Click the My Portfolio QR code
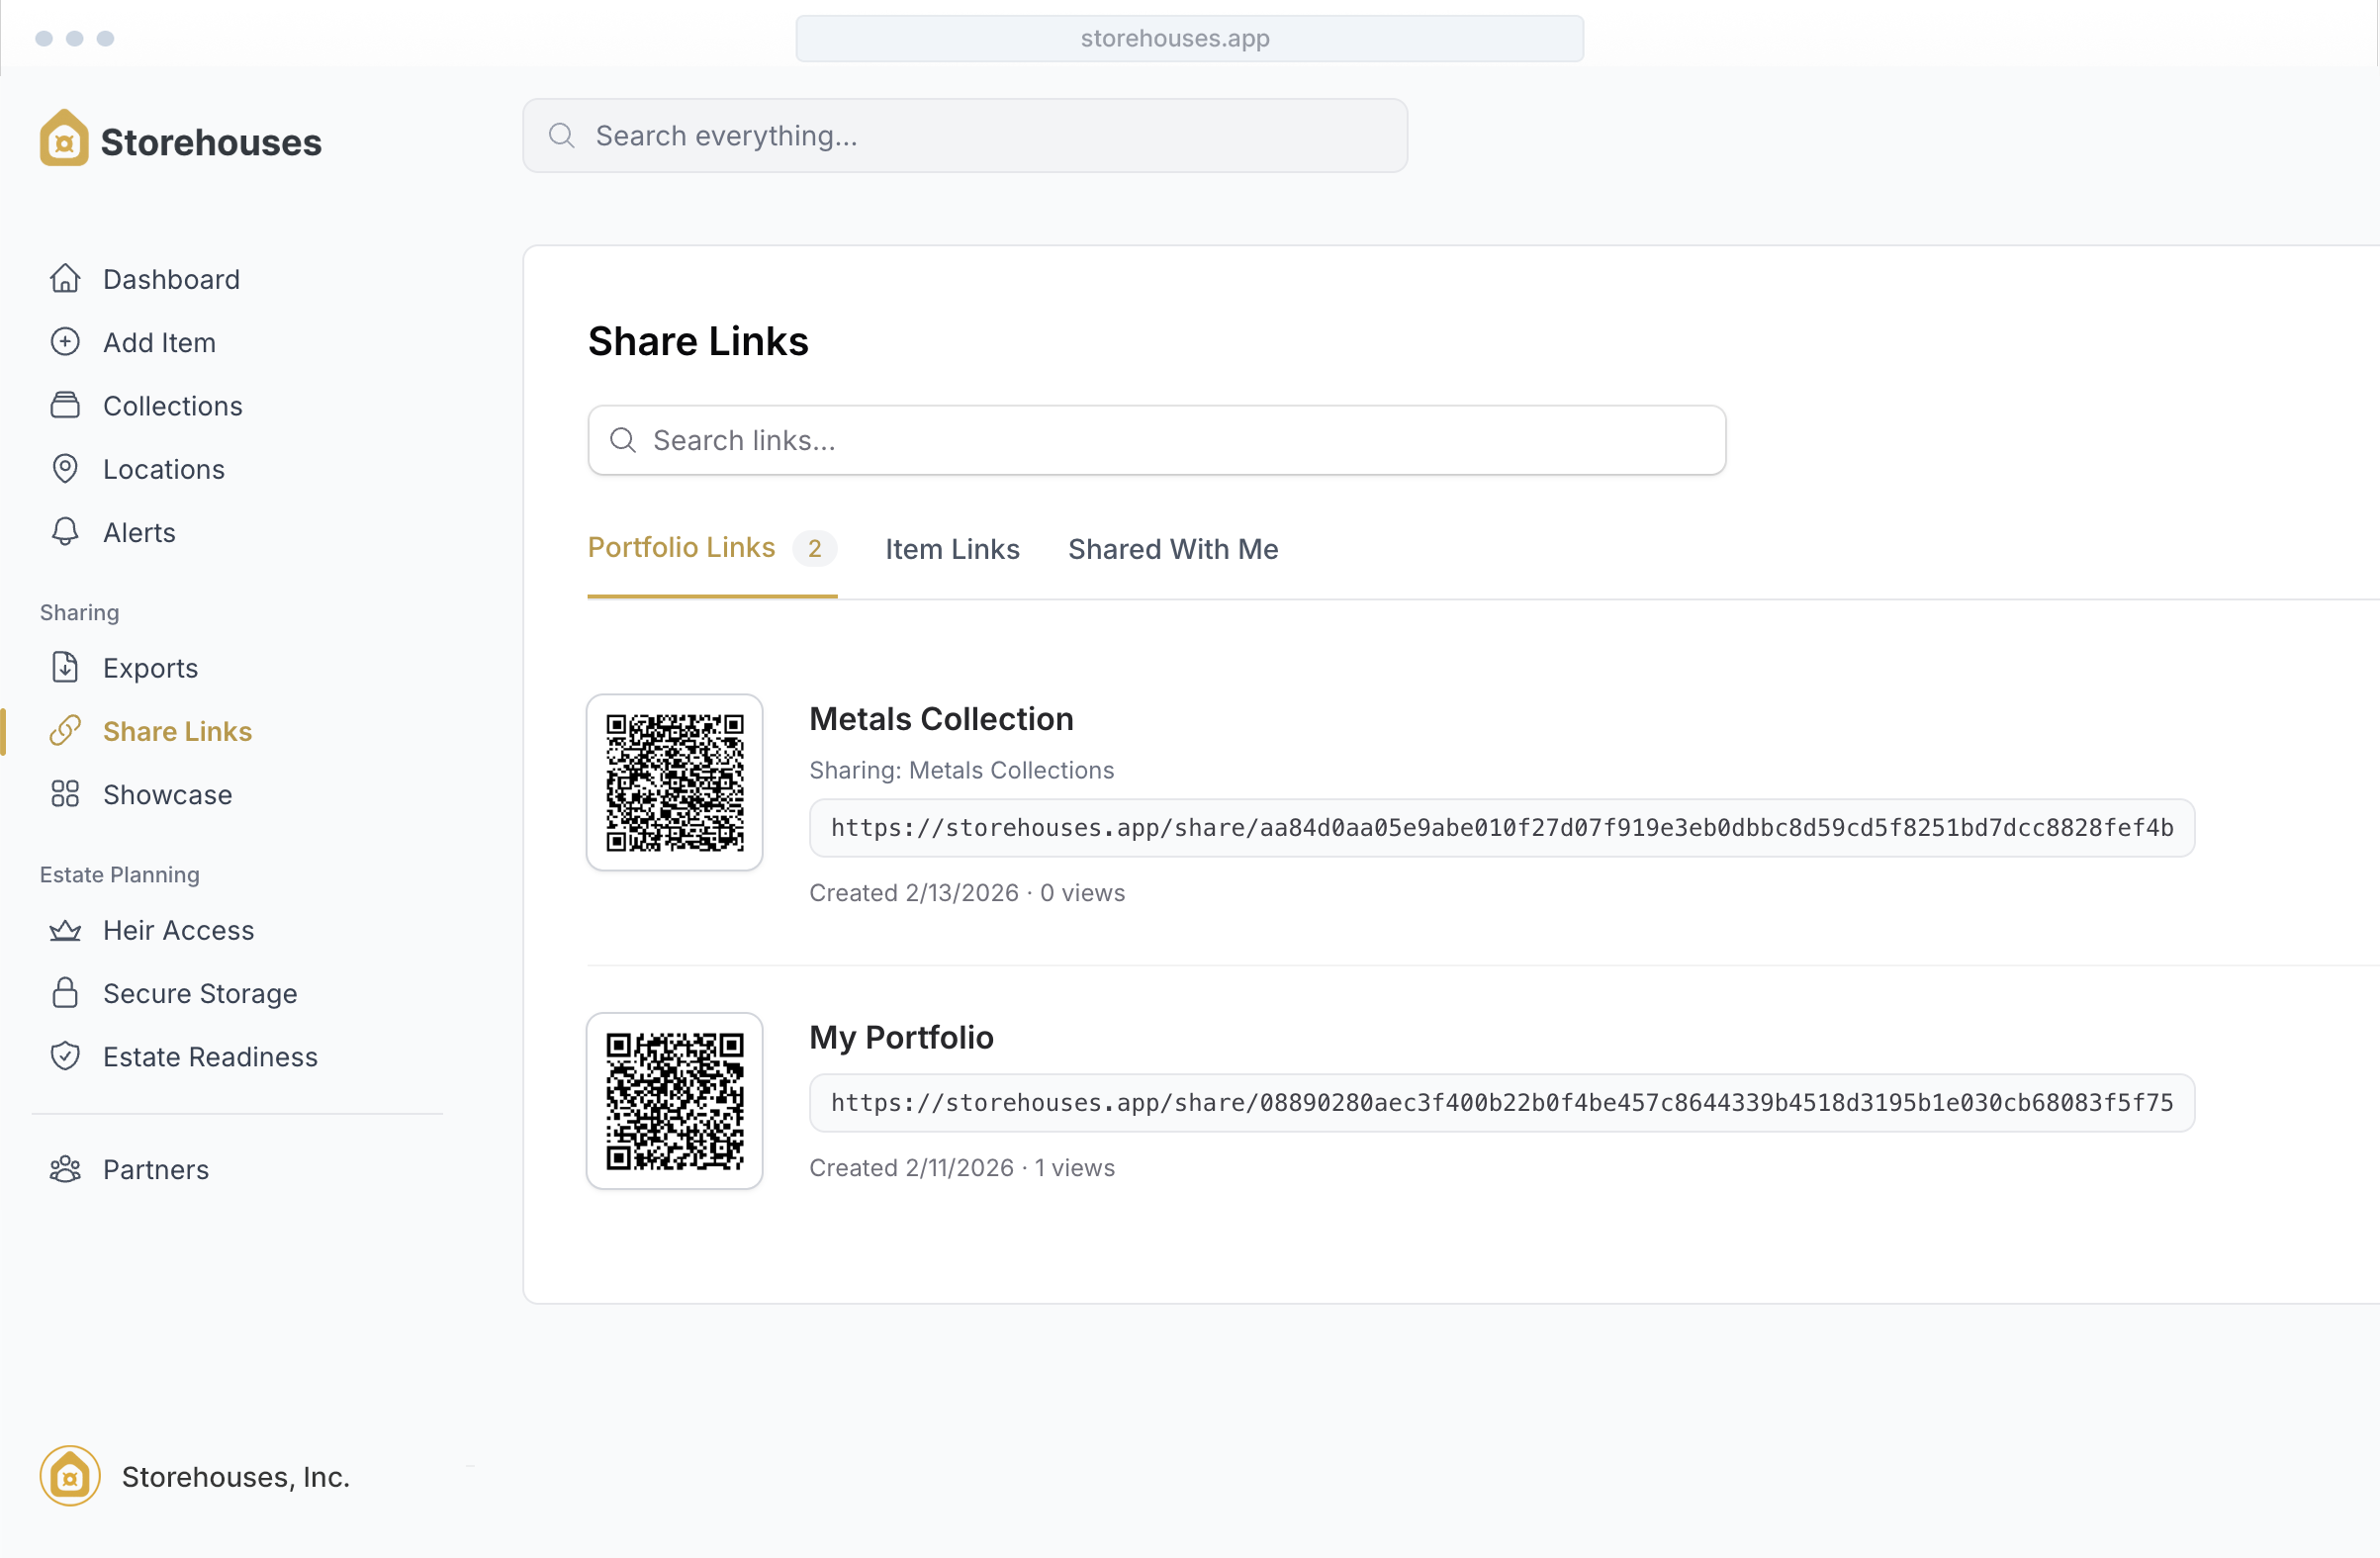 click(x=674, y=1101)
